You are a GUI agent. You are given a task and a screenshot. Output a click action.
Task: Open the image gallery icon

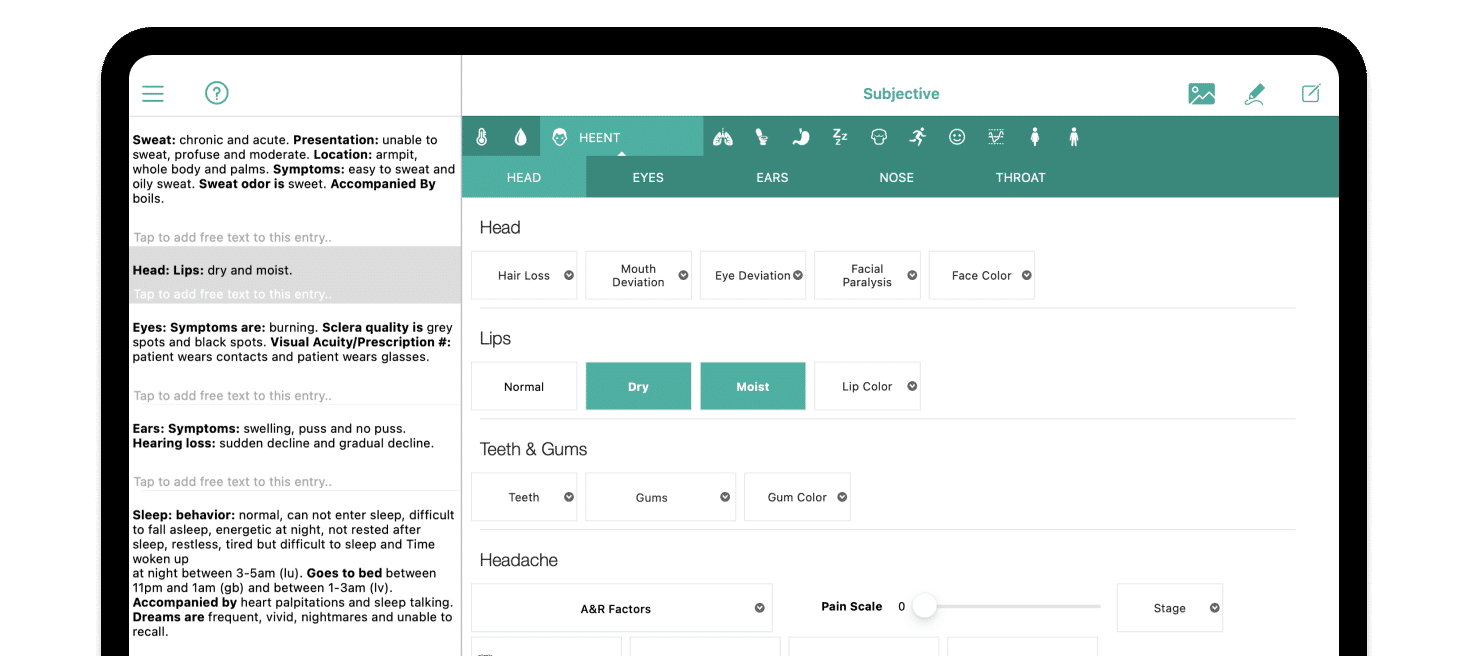coord(1201,94)
